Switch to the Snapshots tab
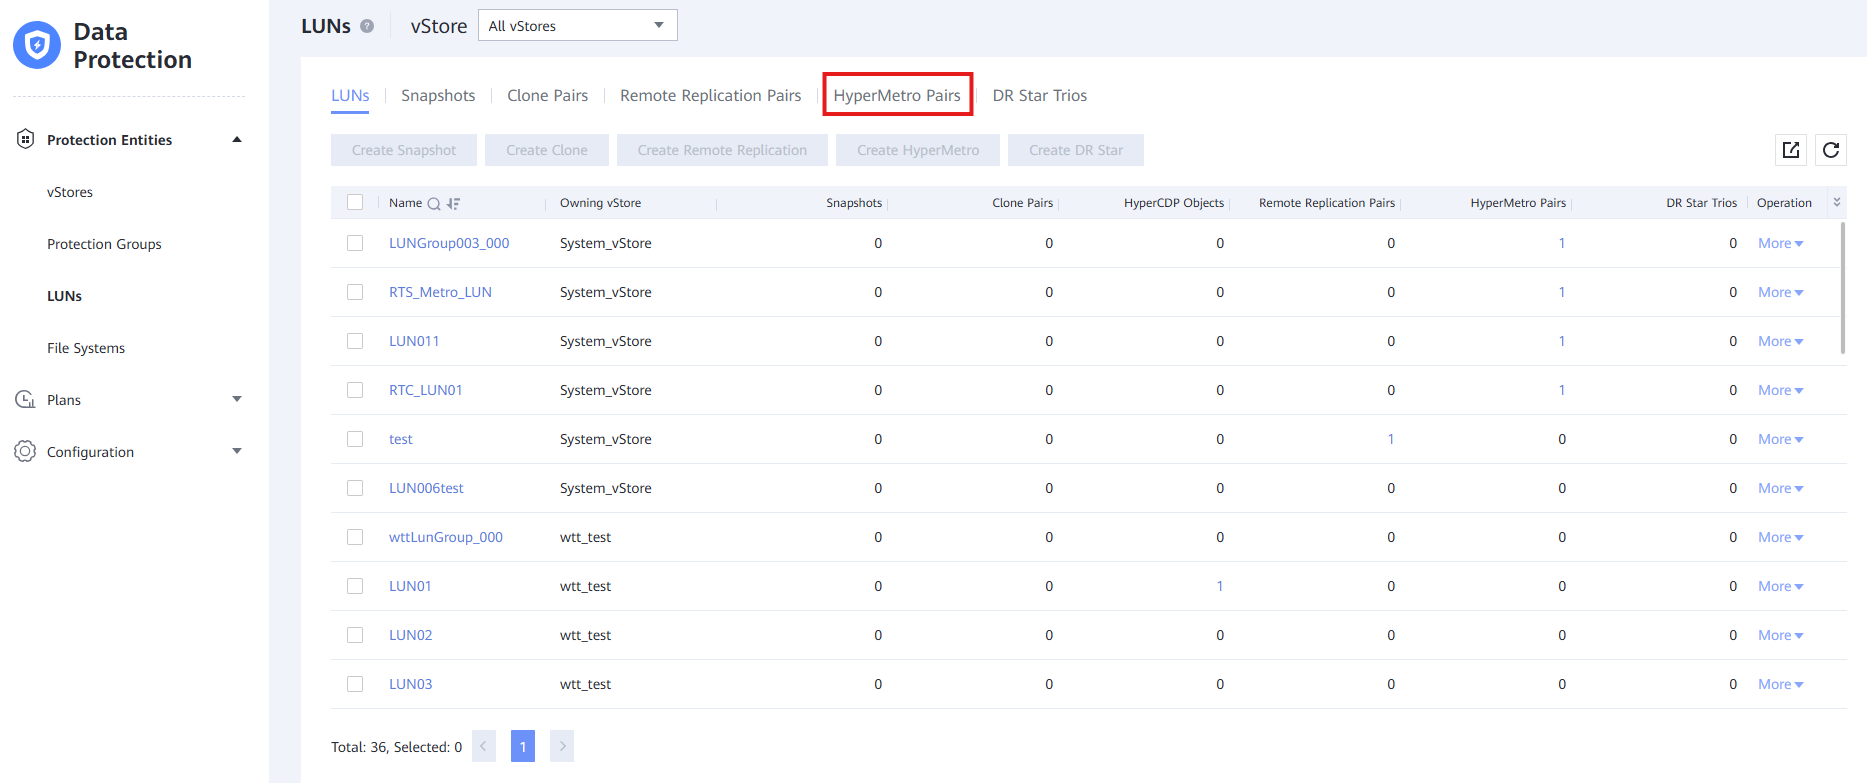 (438, 95)
